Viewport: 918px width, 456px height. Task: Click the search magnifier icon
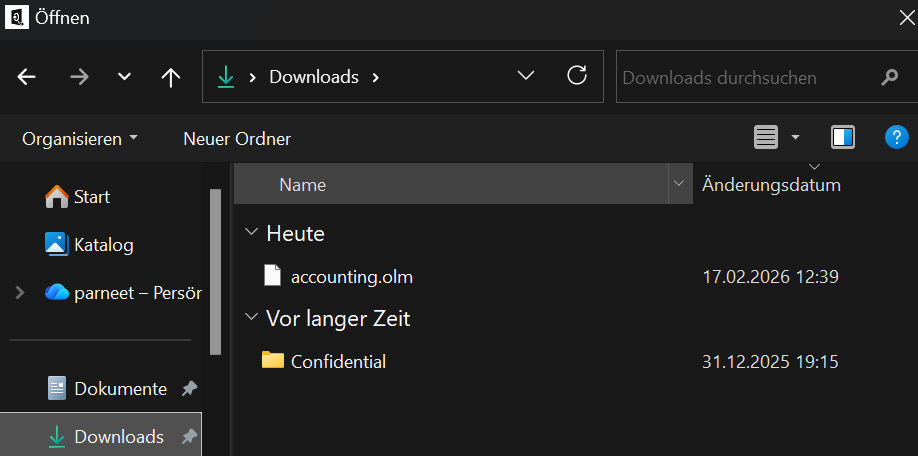coord(889,78)
